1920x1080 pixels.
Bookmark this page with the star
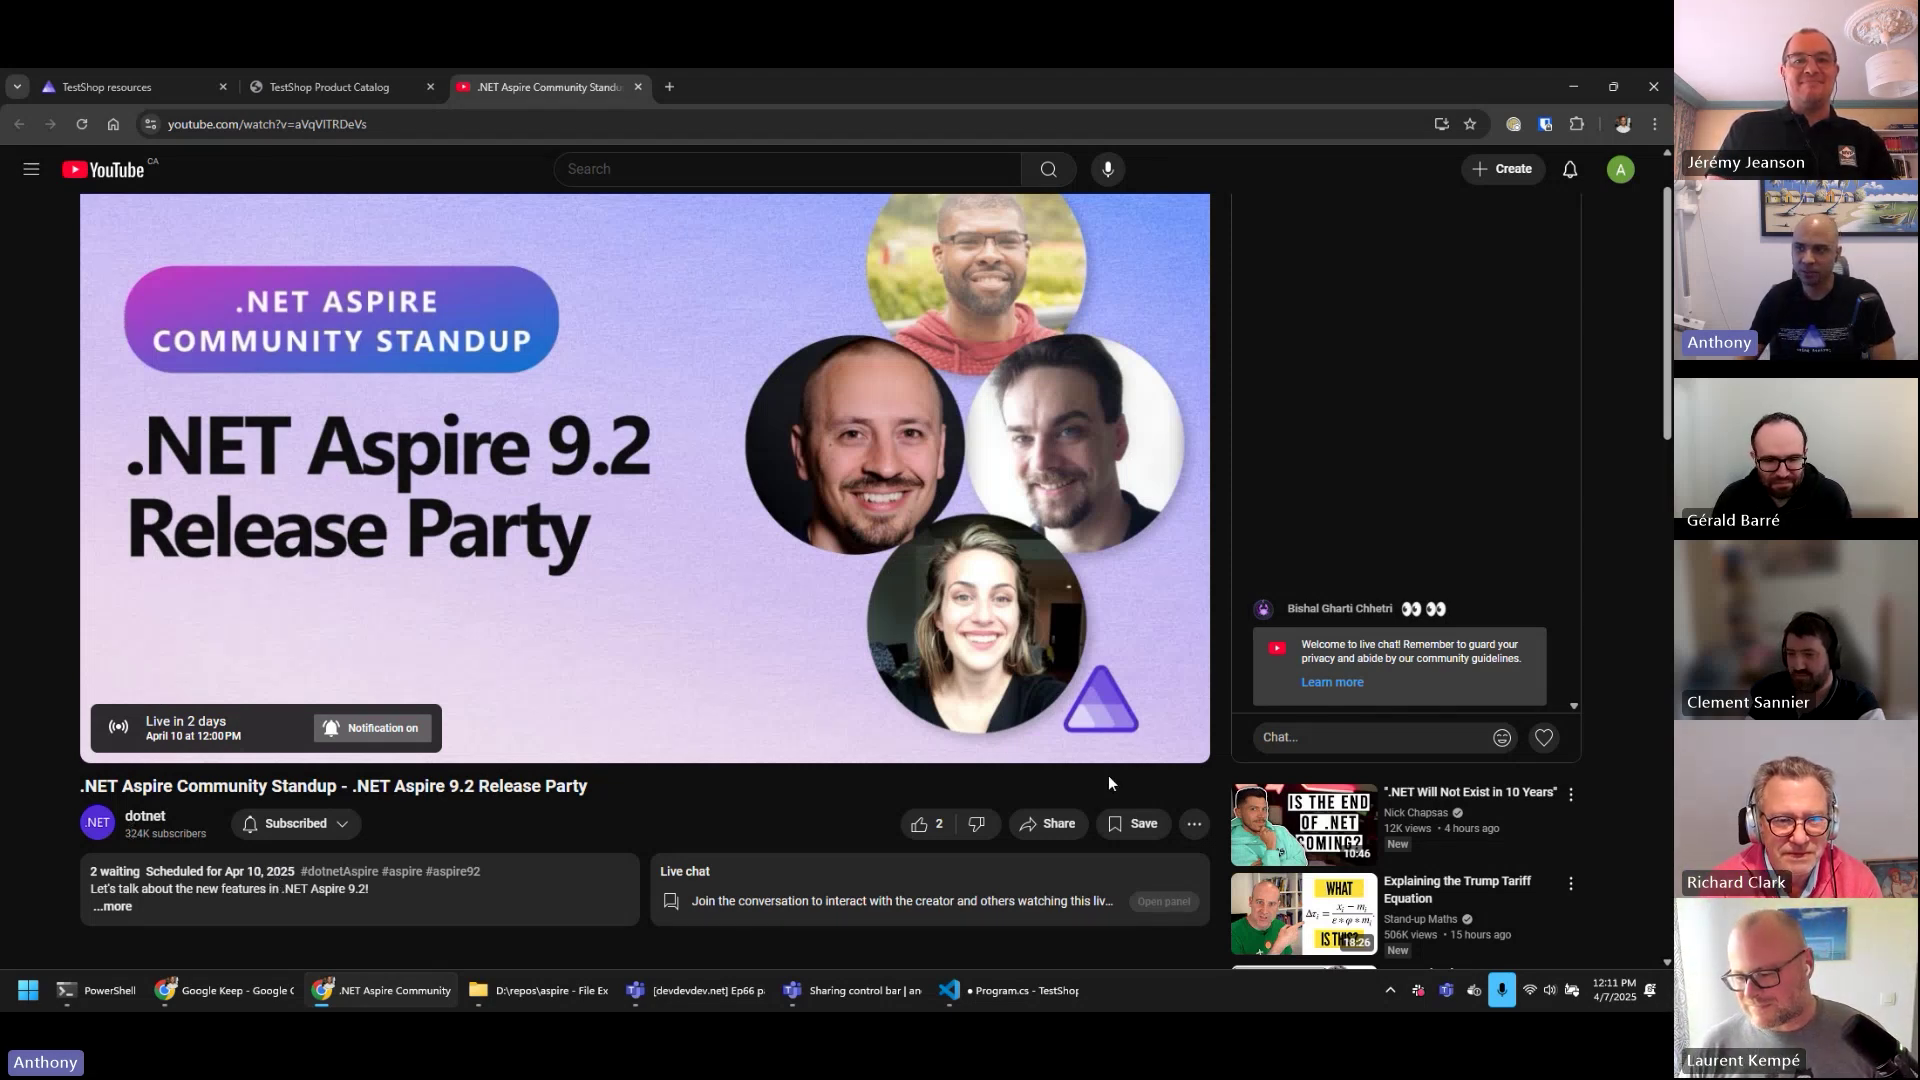point(1470,124)
